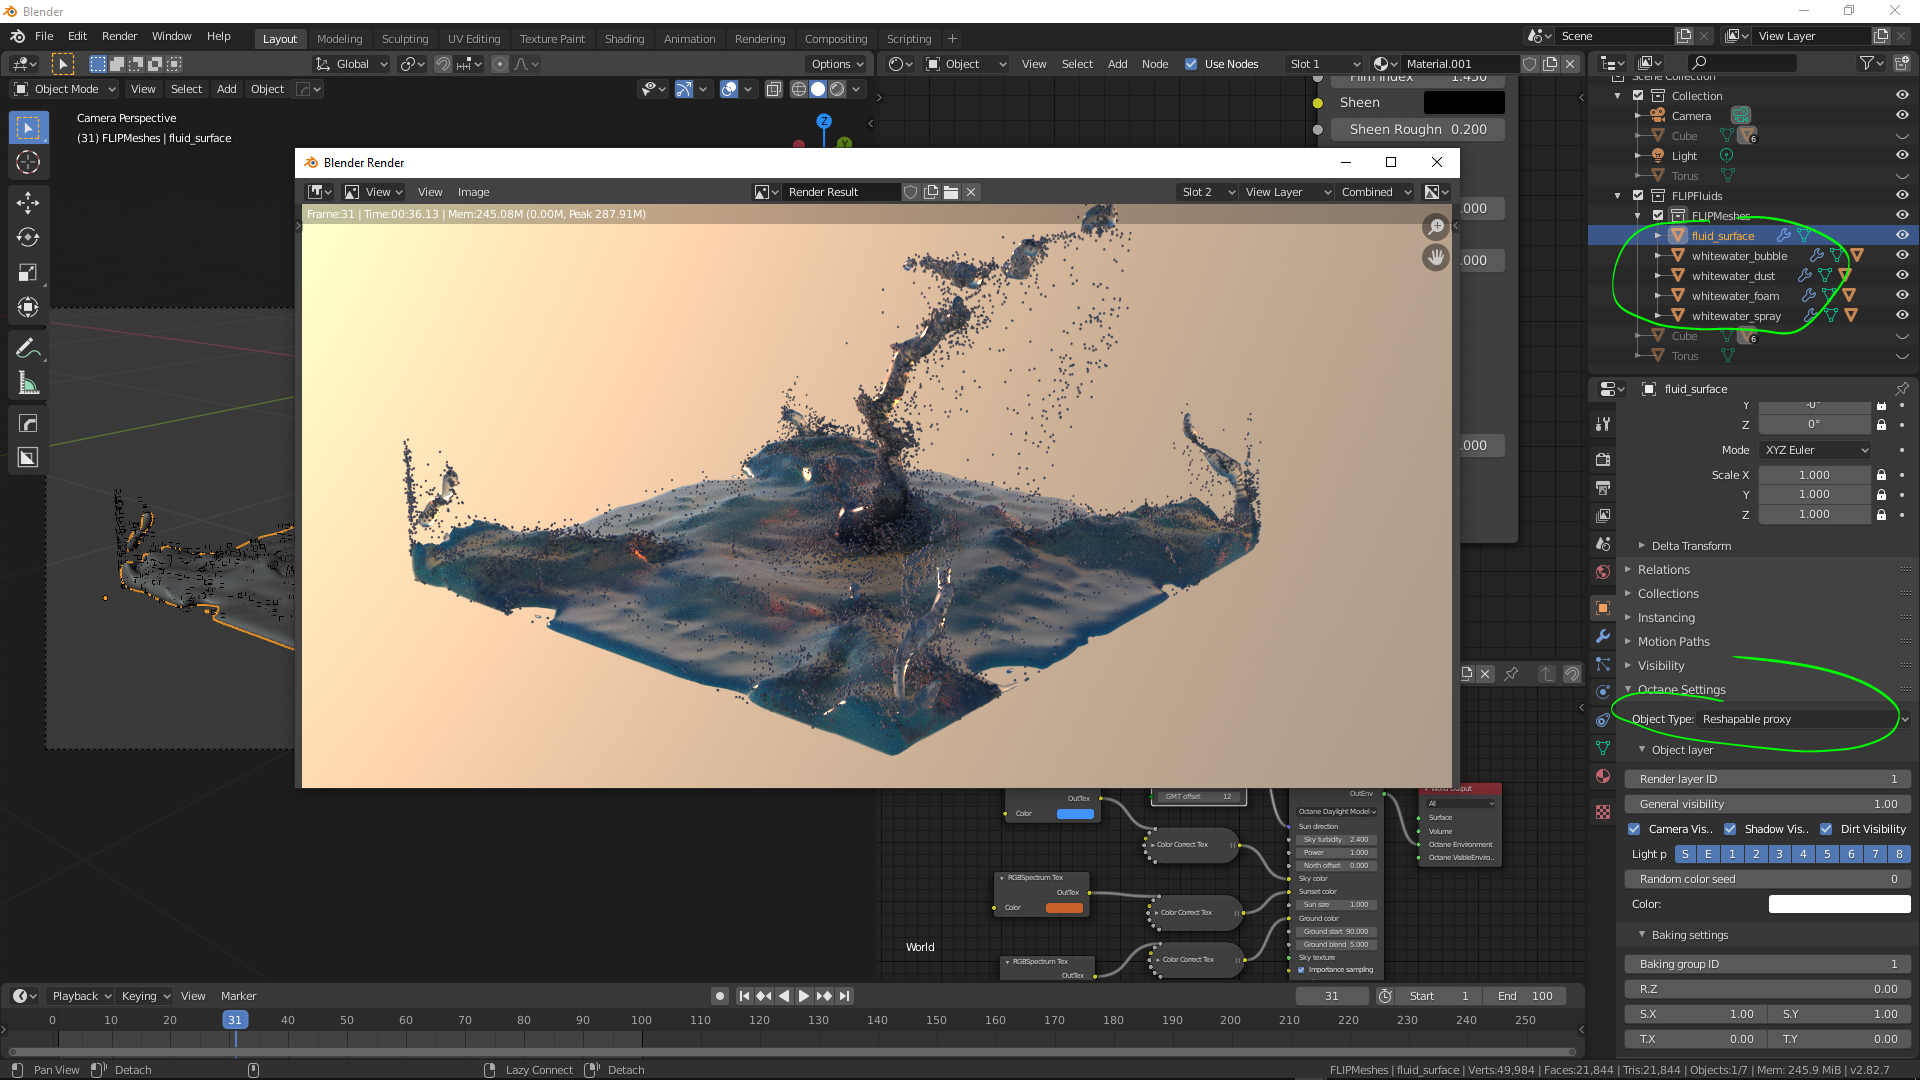This screenshot has height=1080, width=1920.
Task: Select the Move tool in toolbar
Action: pyautogui.click(x=27, y=203)
